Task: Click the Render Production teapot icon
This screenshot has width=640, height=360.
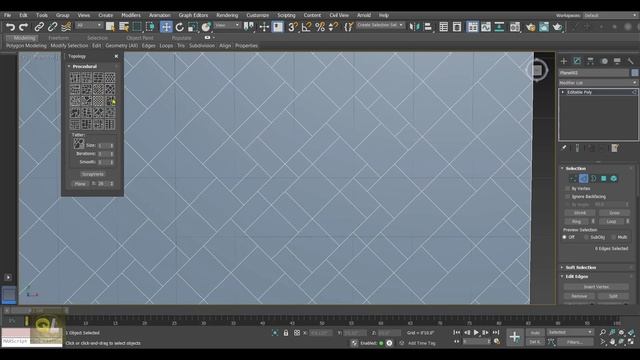Action: 557,27
